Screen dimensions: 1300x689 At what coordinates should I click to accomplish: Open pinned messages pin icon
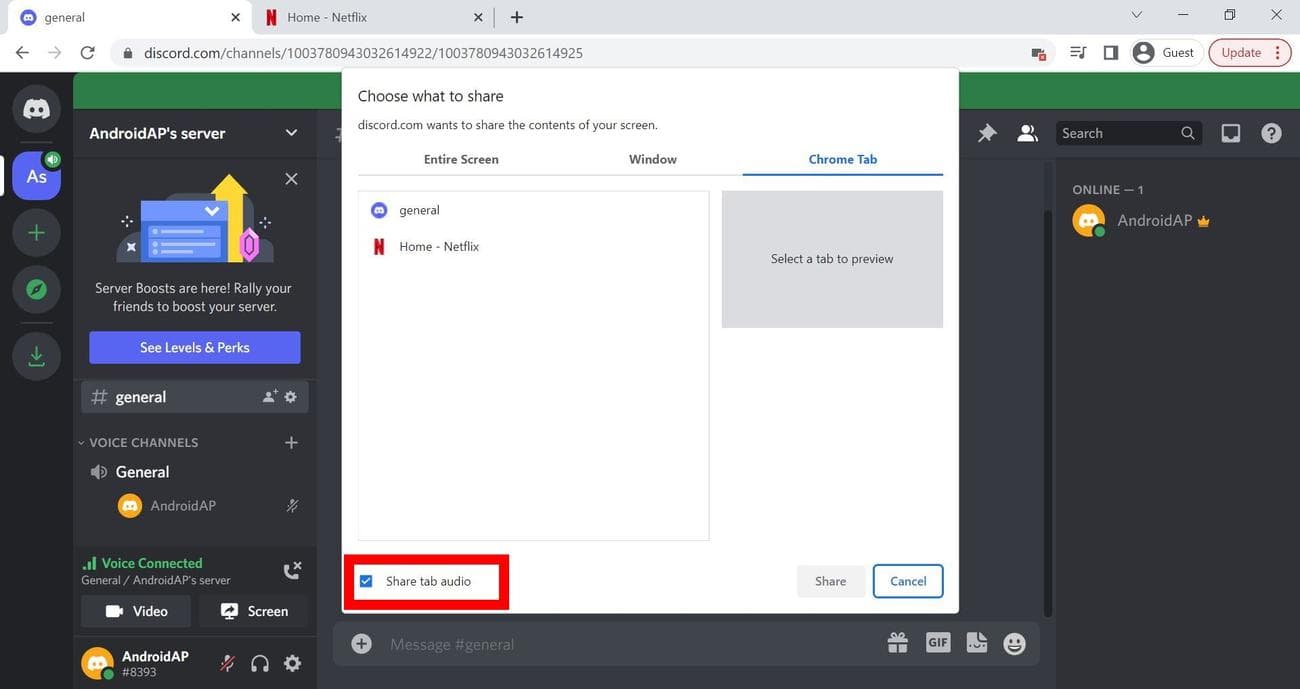pyautogui.click(x=987, y=133)
